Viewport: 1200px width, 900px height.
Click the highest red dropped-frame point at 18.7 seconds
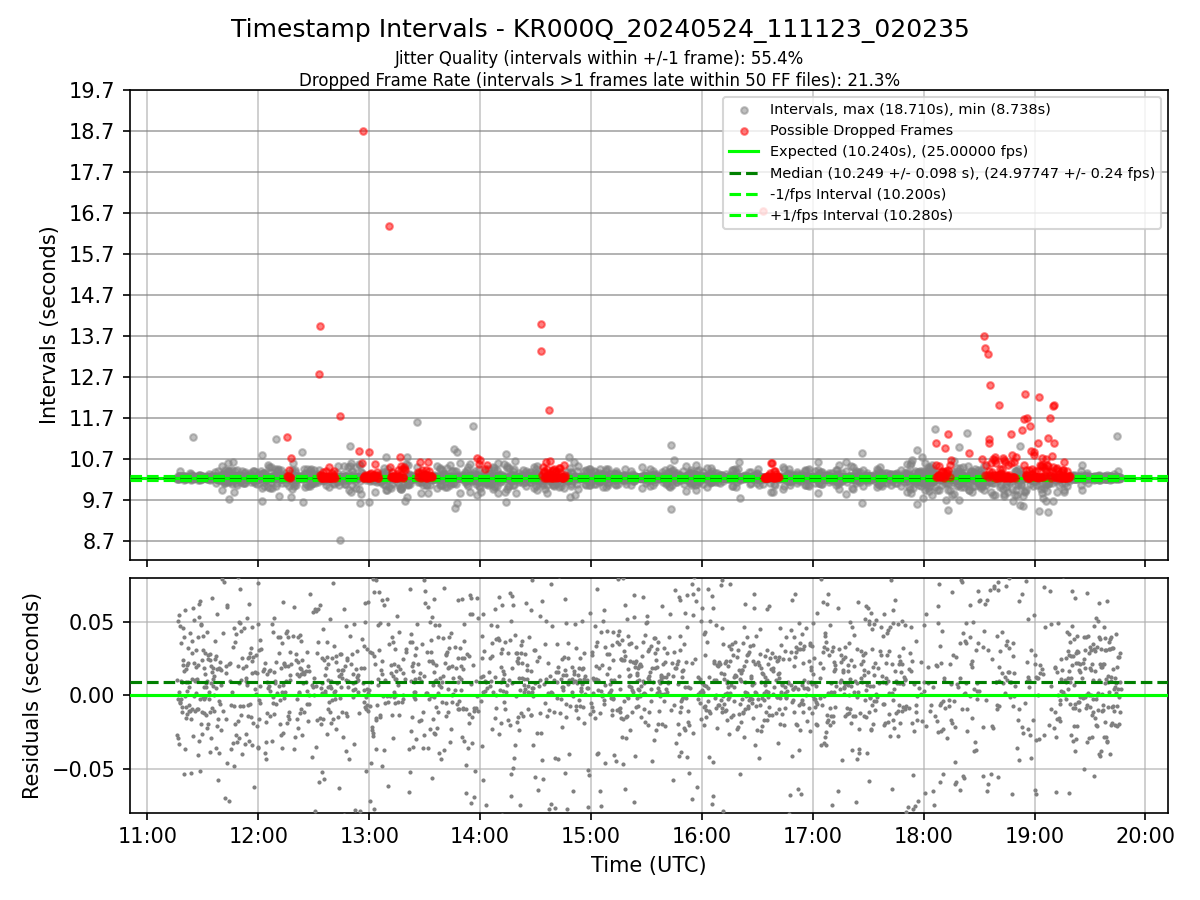click(x=363, y=131)
